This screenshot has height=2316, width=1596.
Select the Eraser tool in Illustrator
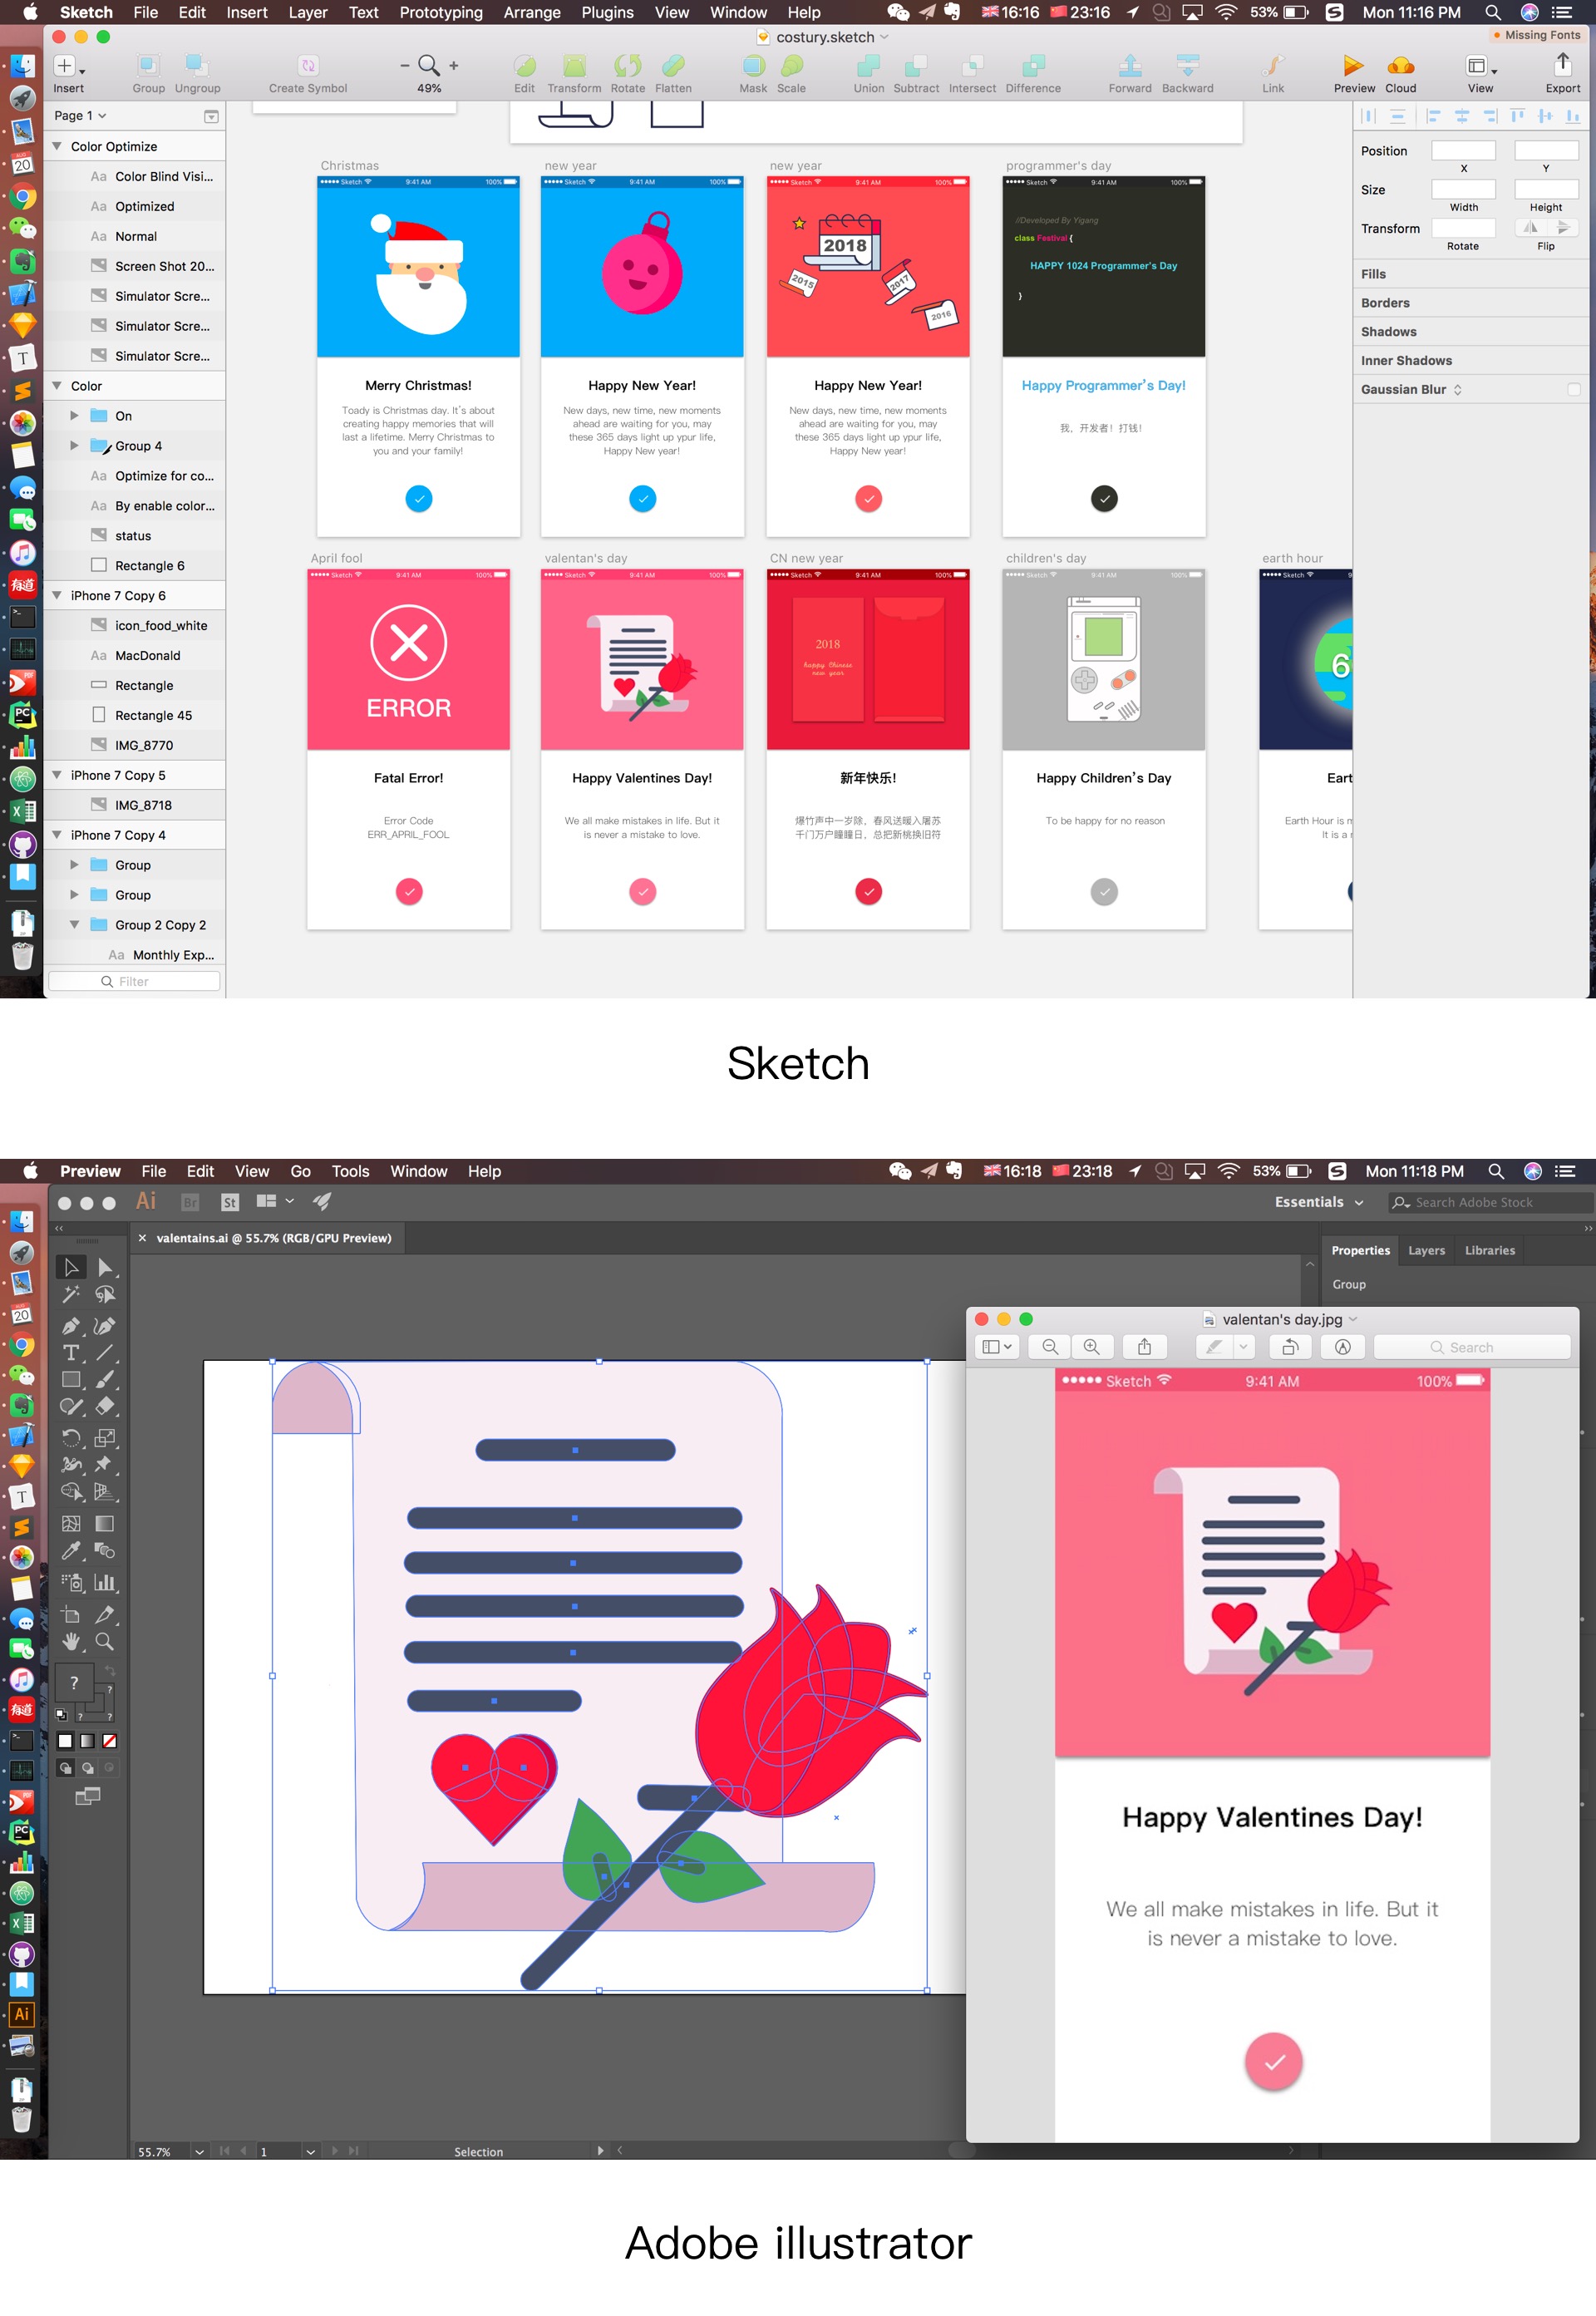tap(105, 1406)
